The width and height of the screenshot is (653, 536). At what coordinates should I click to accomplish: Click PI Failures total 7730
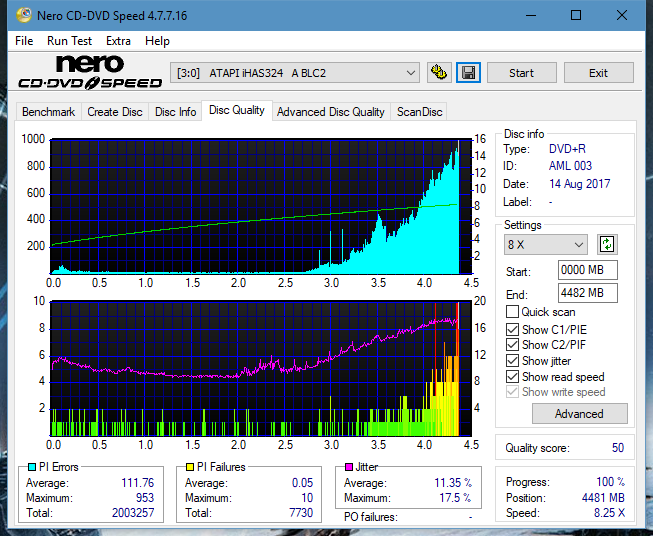pos(301,513)
